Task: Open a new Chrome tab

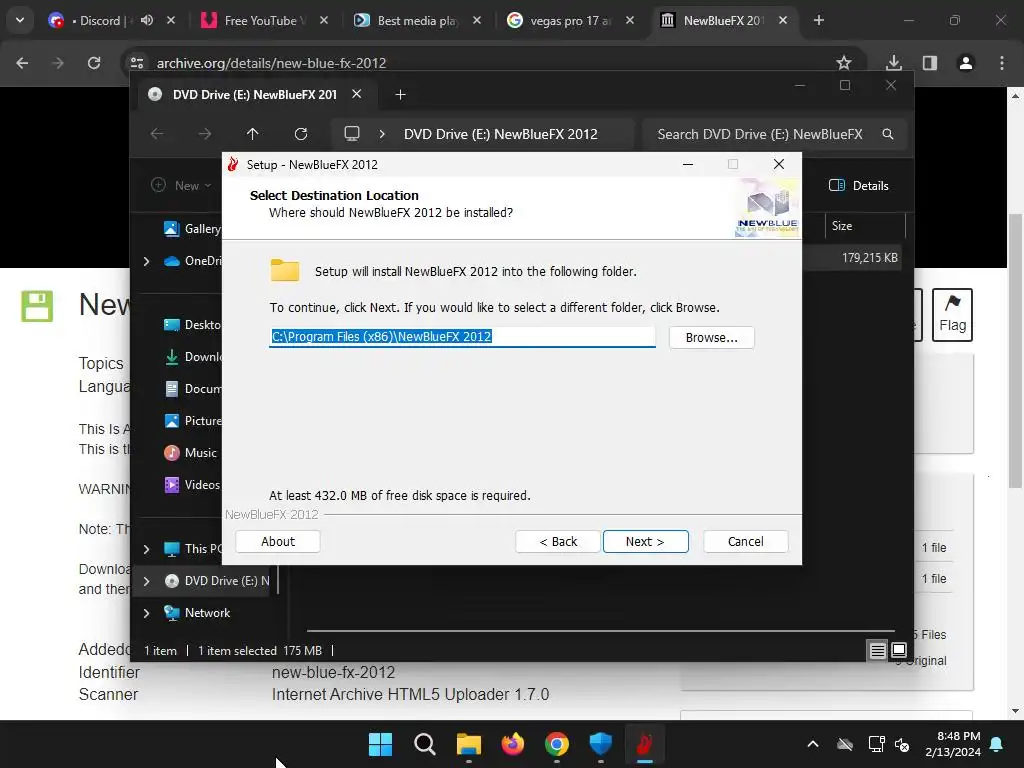Action: pyautogui.click(x=818, y=21)
